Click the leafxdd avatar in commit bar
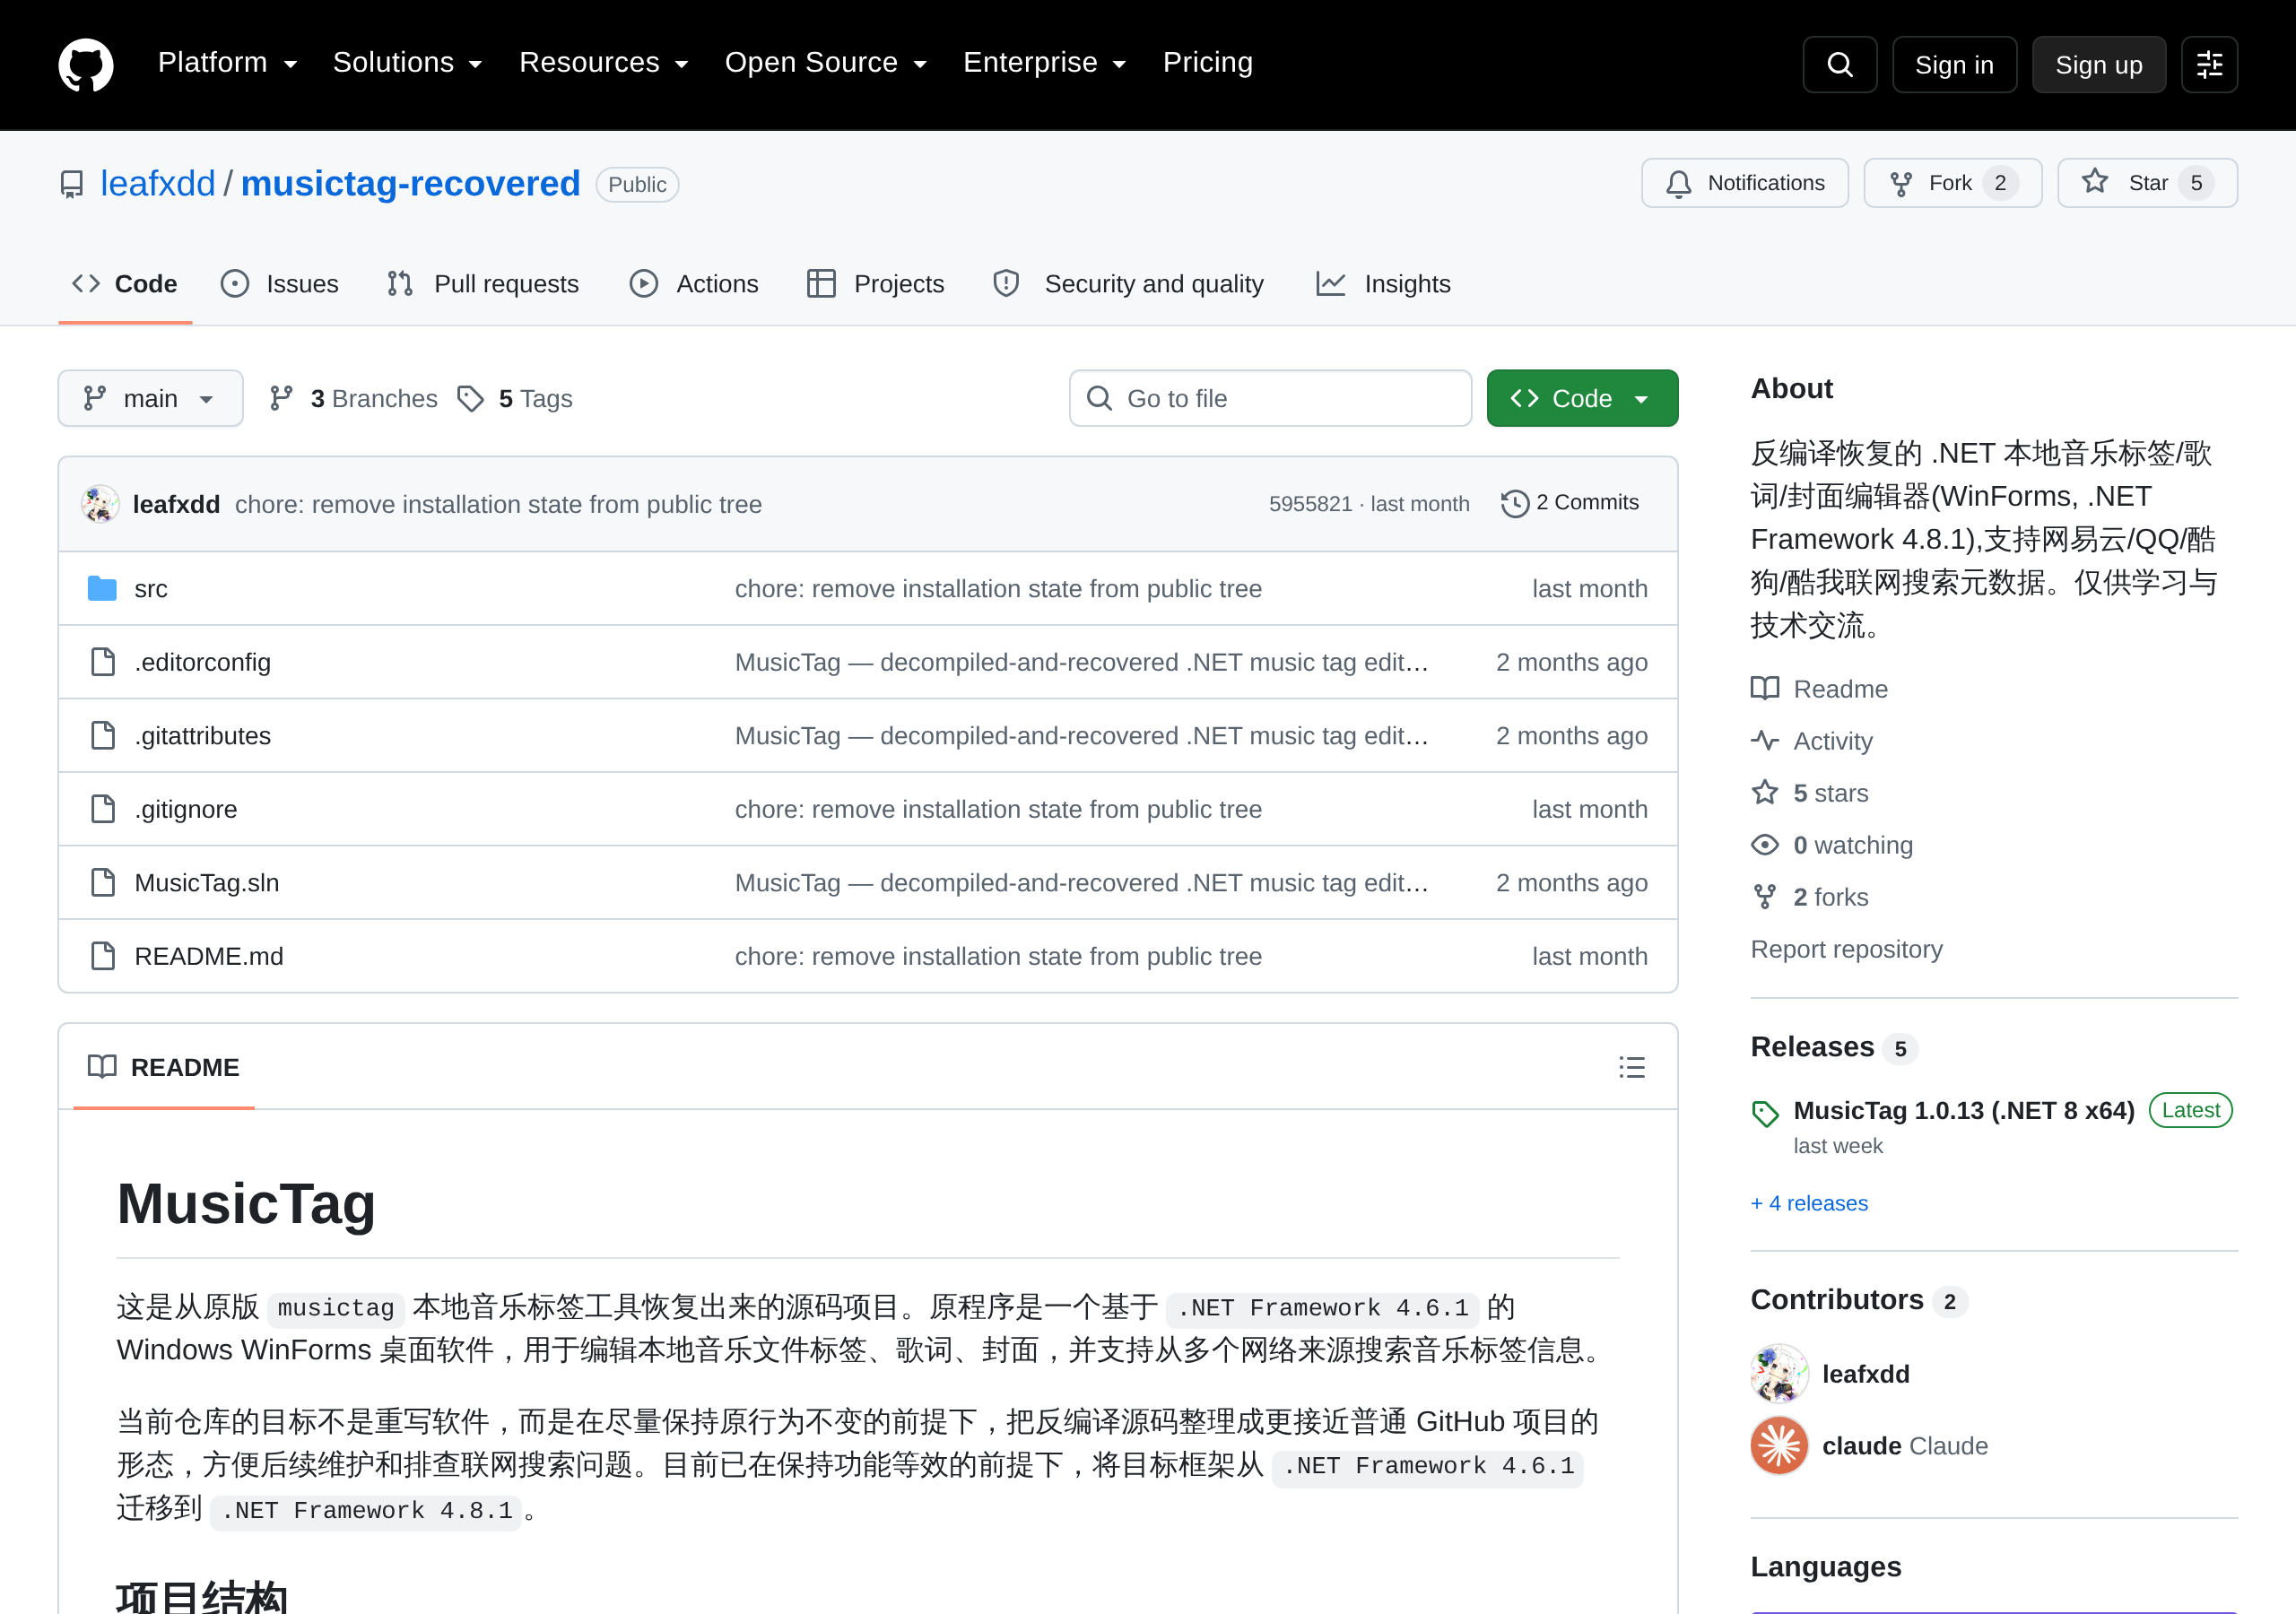Viewport: 2296px width, 1614px height. click(x=100, y=504)
